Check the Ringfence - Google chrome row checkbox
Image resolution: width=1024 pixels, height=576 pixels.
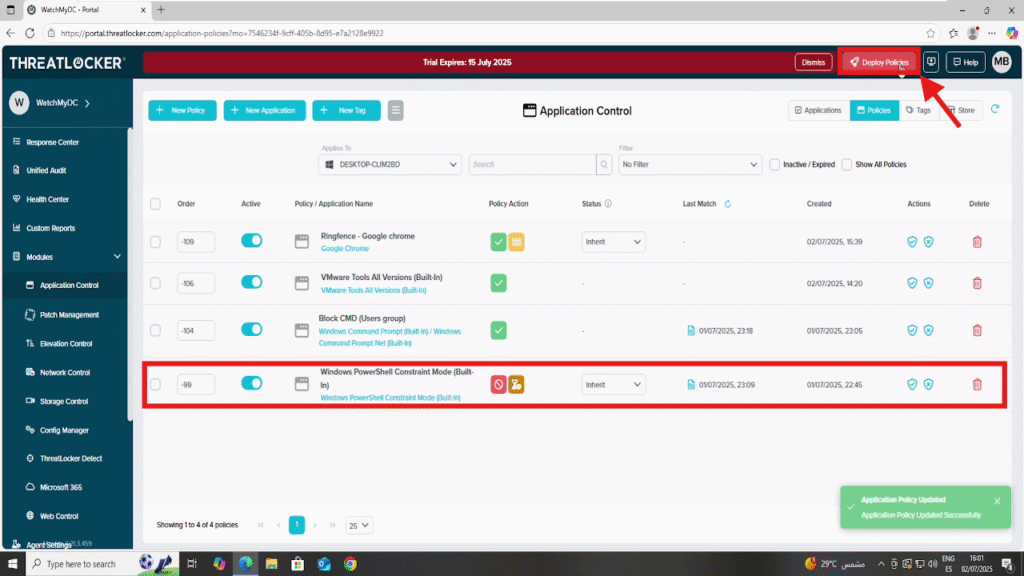(155, 242)
